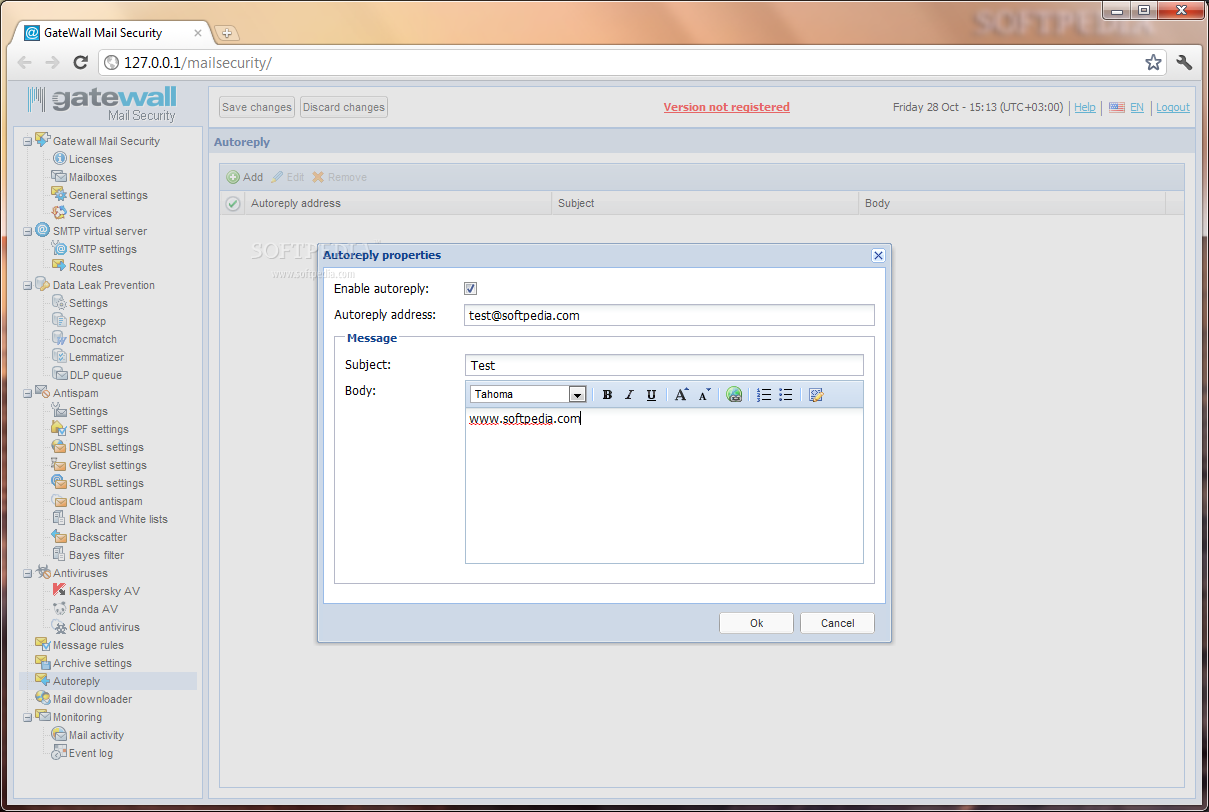Open Mailboxes in sidebar tree
The height and width of the screenshot is (812, 1209).
tap(93, 177)
